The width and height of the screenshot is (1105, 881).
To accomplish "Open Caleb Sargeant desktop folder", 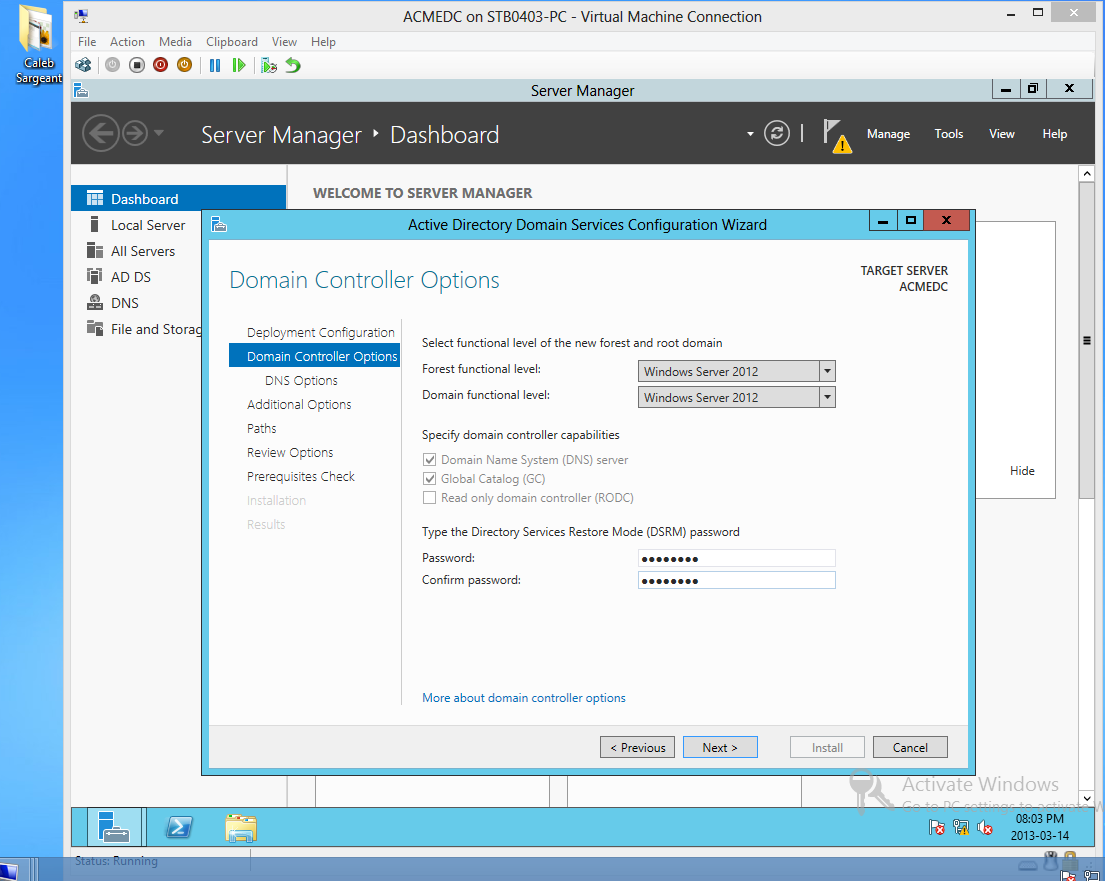I will point(37,45).
